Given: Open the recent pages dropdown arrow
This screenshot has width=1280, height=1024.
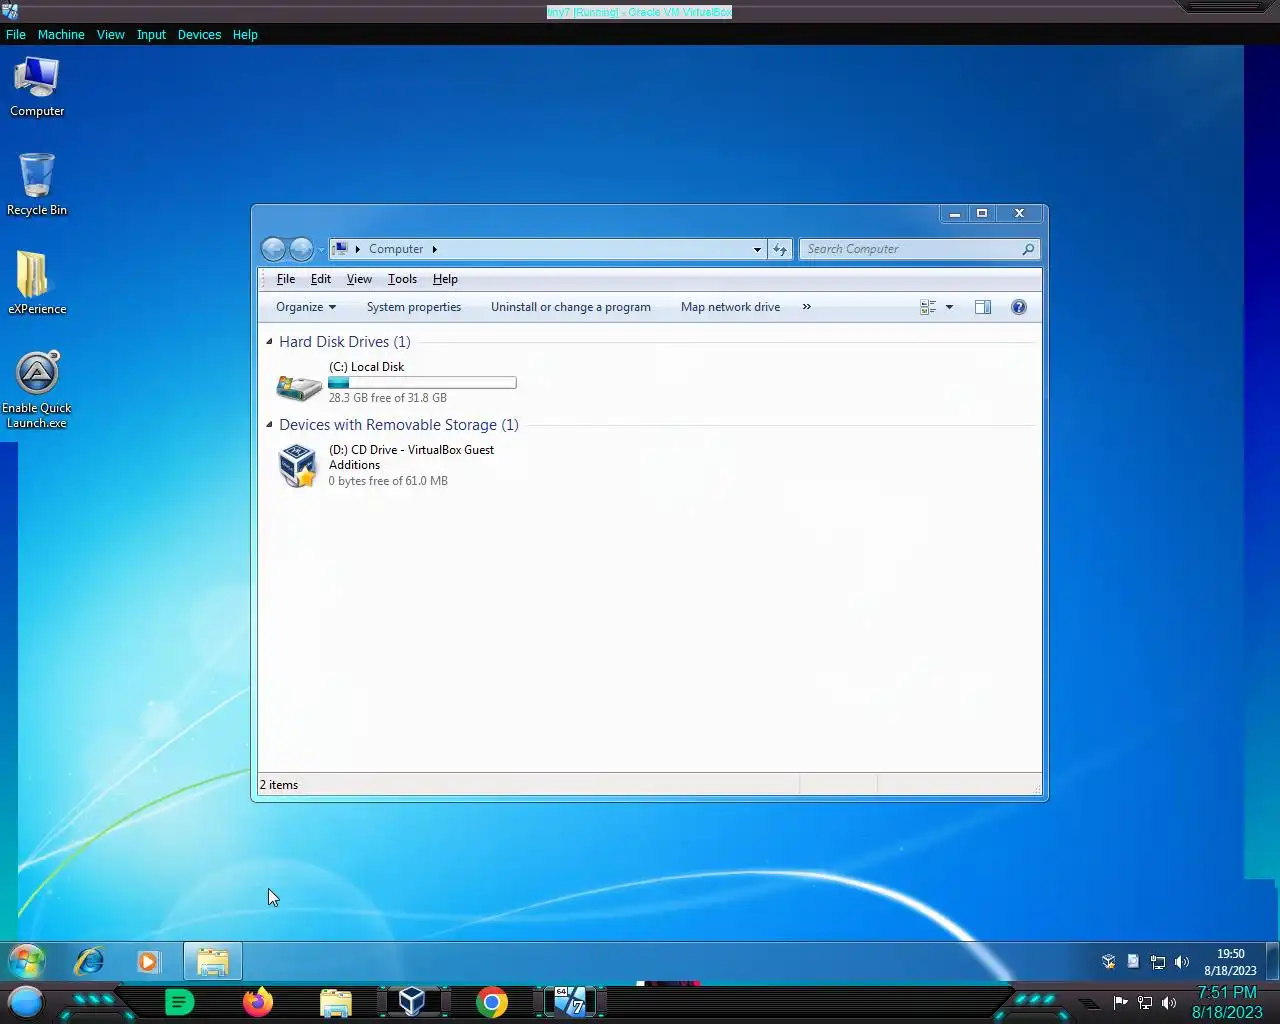Looking at the screenshot, I should pos(321,249).
